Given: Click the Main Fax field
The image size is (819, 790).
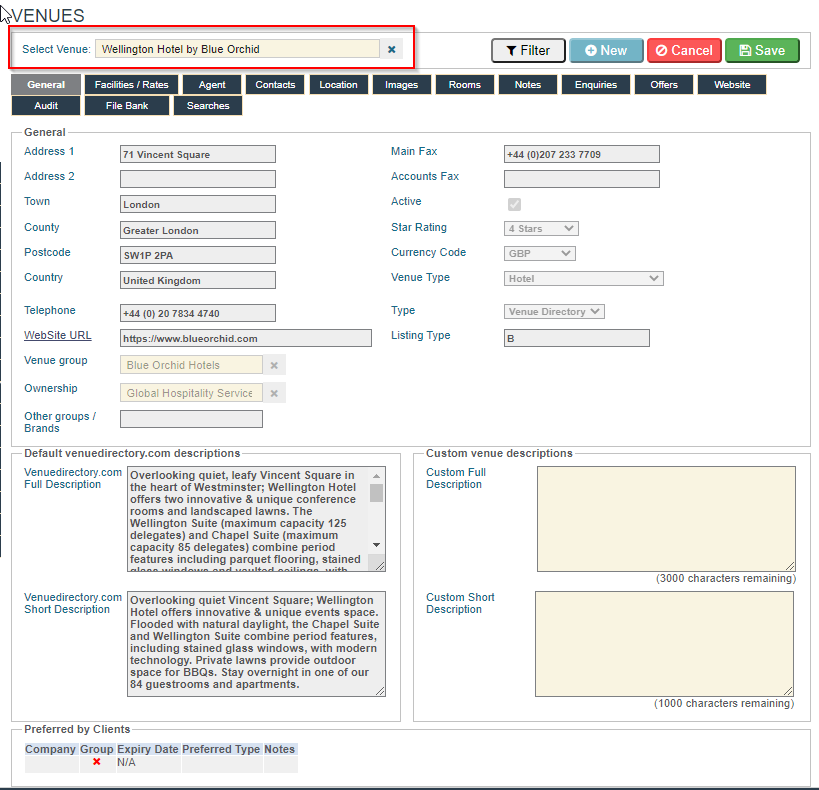Looking at the screenshot, I should pos(581,154).
